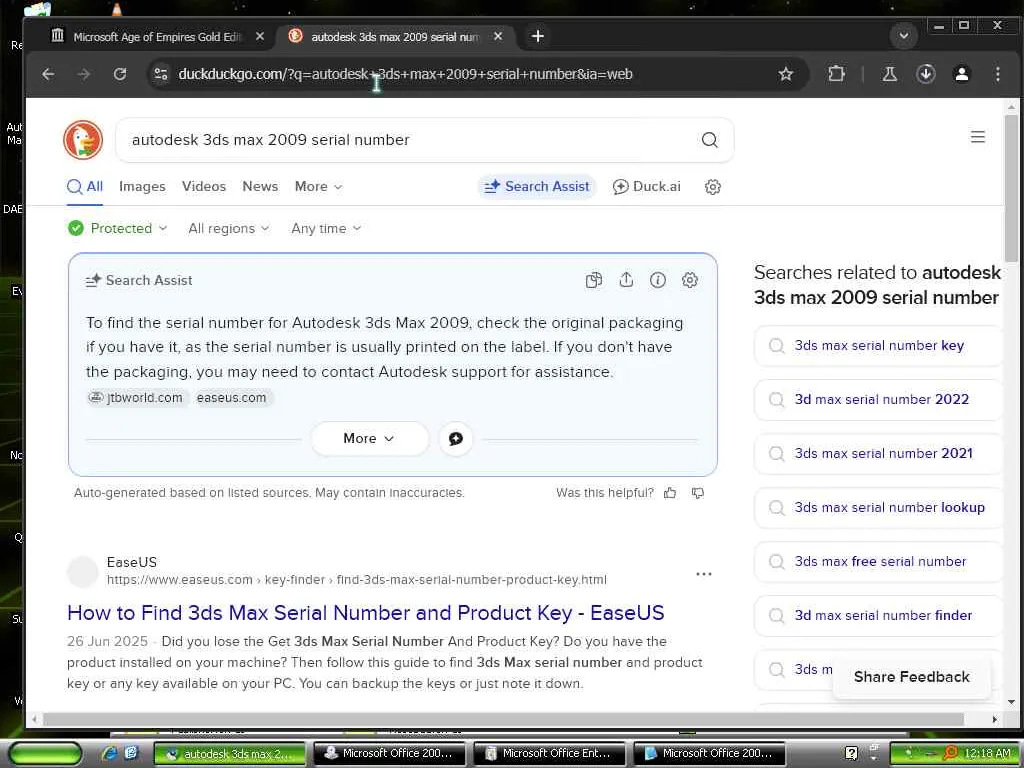
Task: Open the browser profile icon
Action: 962,74
